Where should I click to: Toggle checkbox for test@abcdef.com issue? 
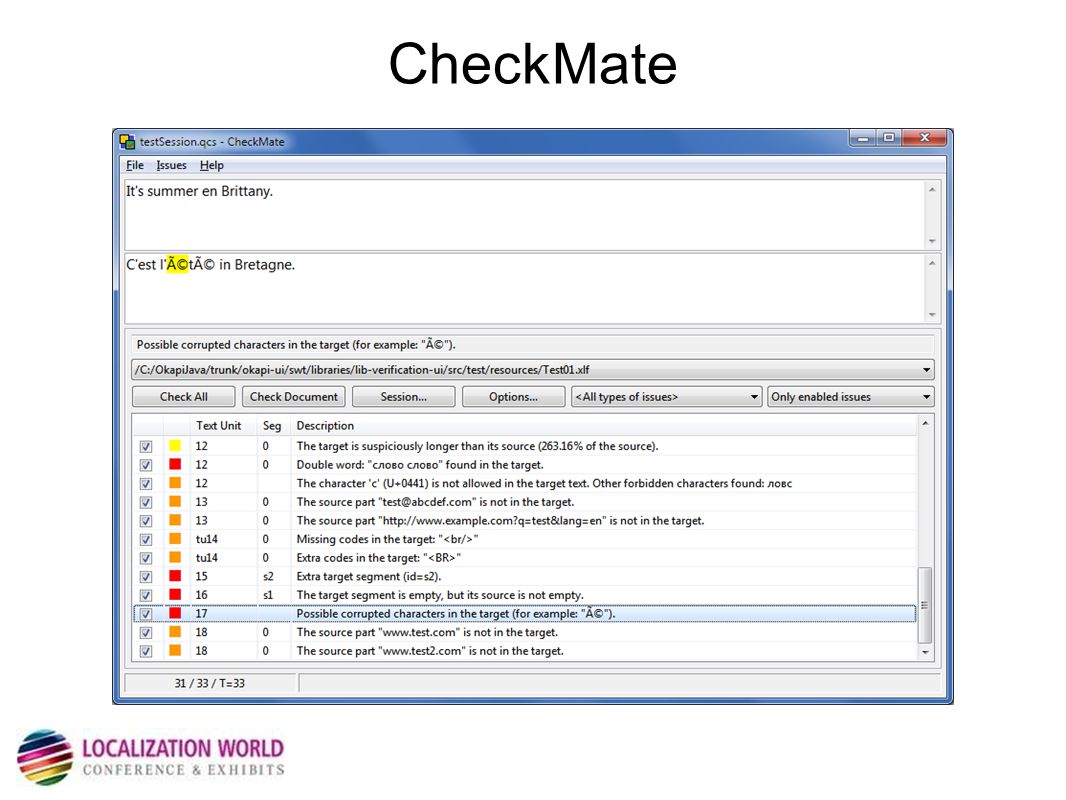(x=146, y=502)
